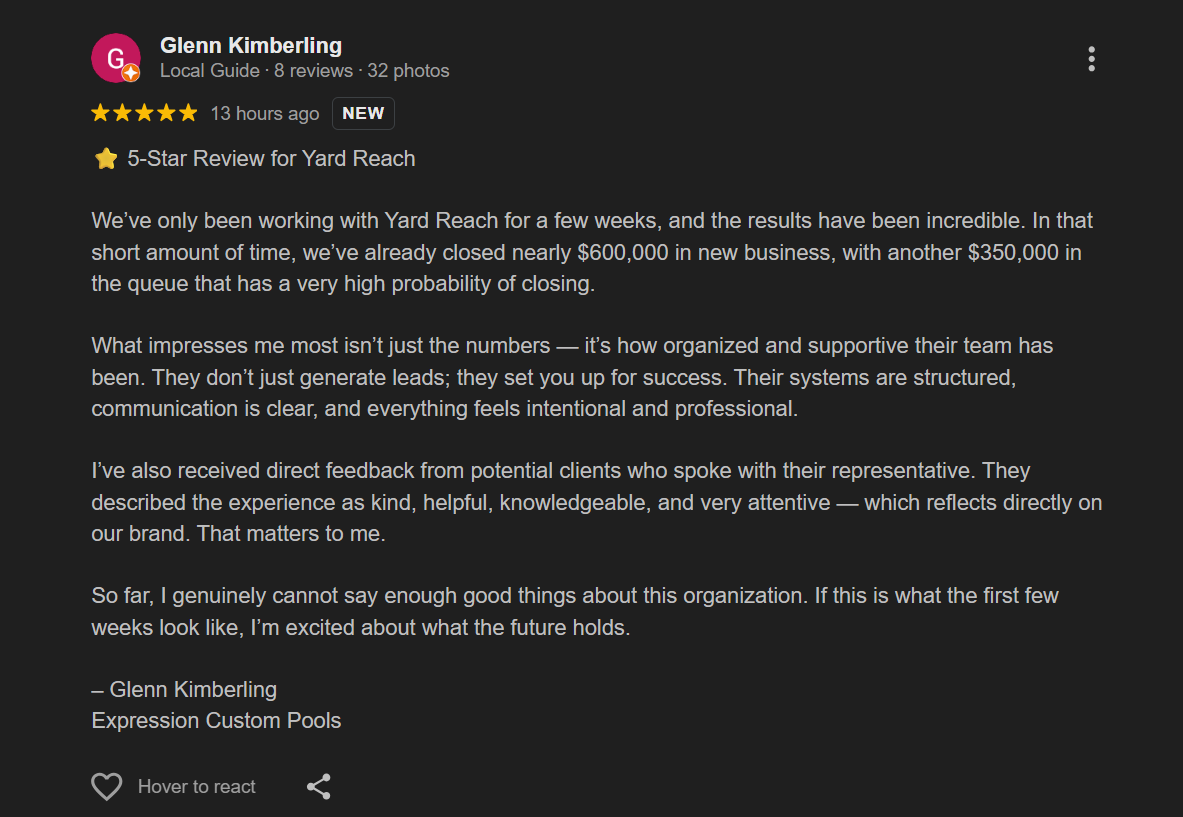
Task: Click the star emoji beside the review headline
Action: click(x=106, y=158)
